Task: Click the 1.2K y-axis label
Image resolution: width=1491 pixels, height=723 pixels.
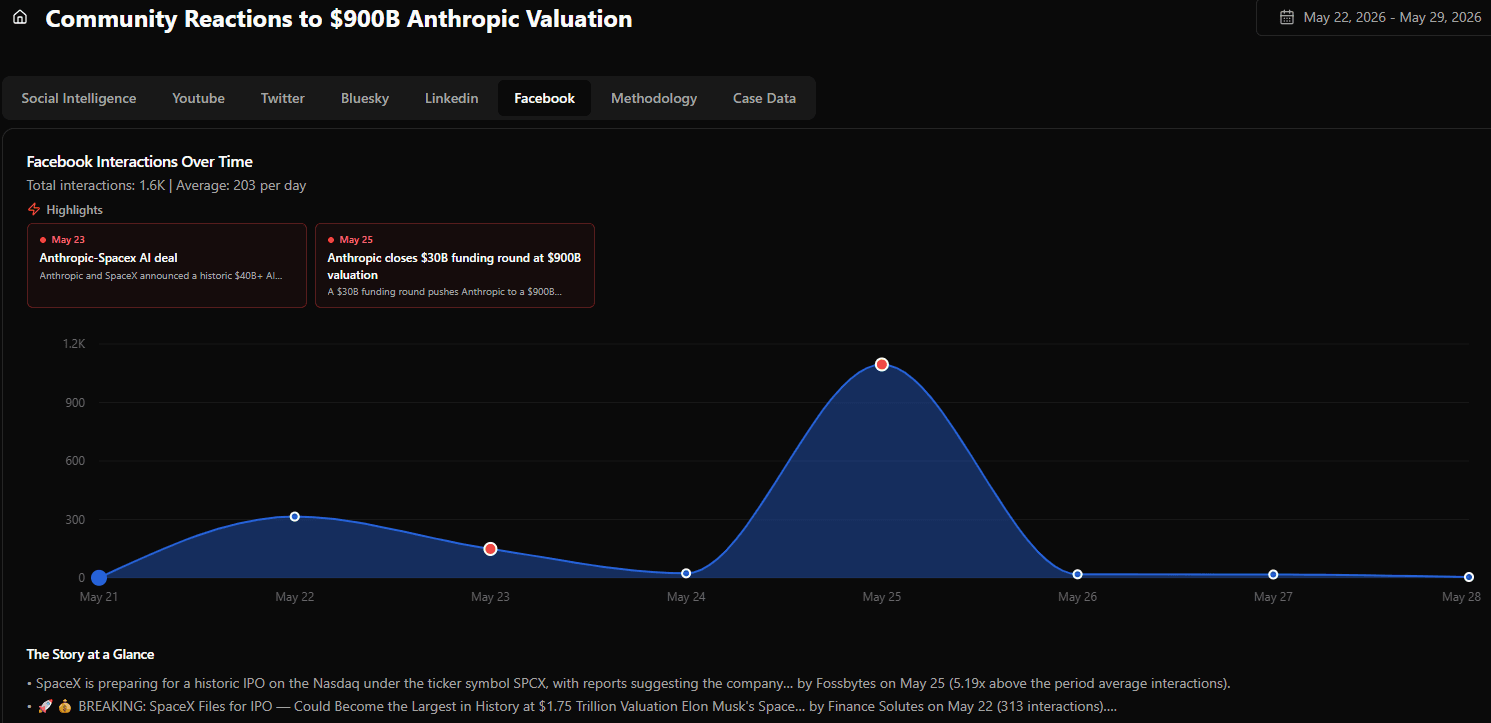Action: click(x=75, y=344)
